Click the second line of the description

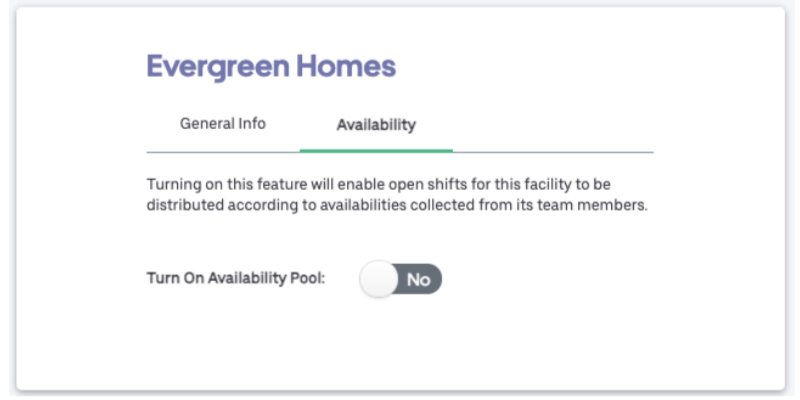pyautogui.click(x=398, y=206)
